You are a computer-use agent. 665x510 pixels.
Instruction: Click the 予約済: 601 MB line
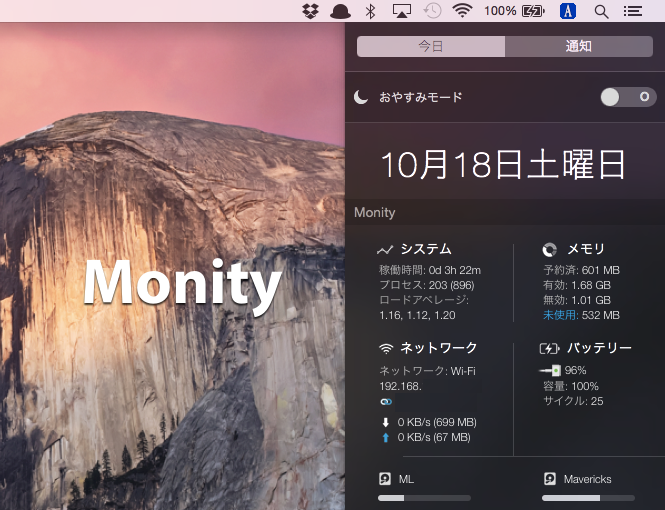point(581,270)
